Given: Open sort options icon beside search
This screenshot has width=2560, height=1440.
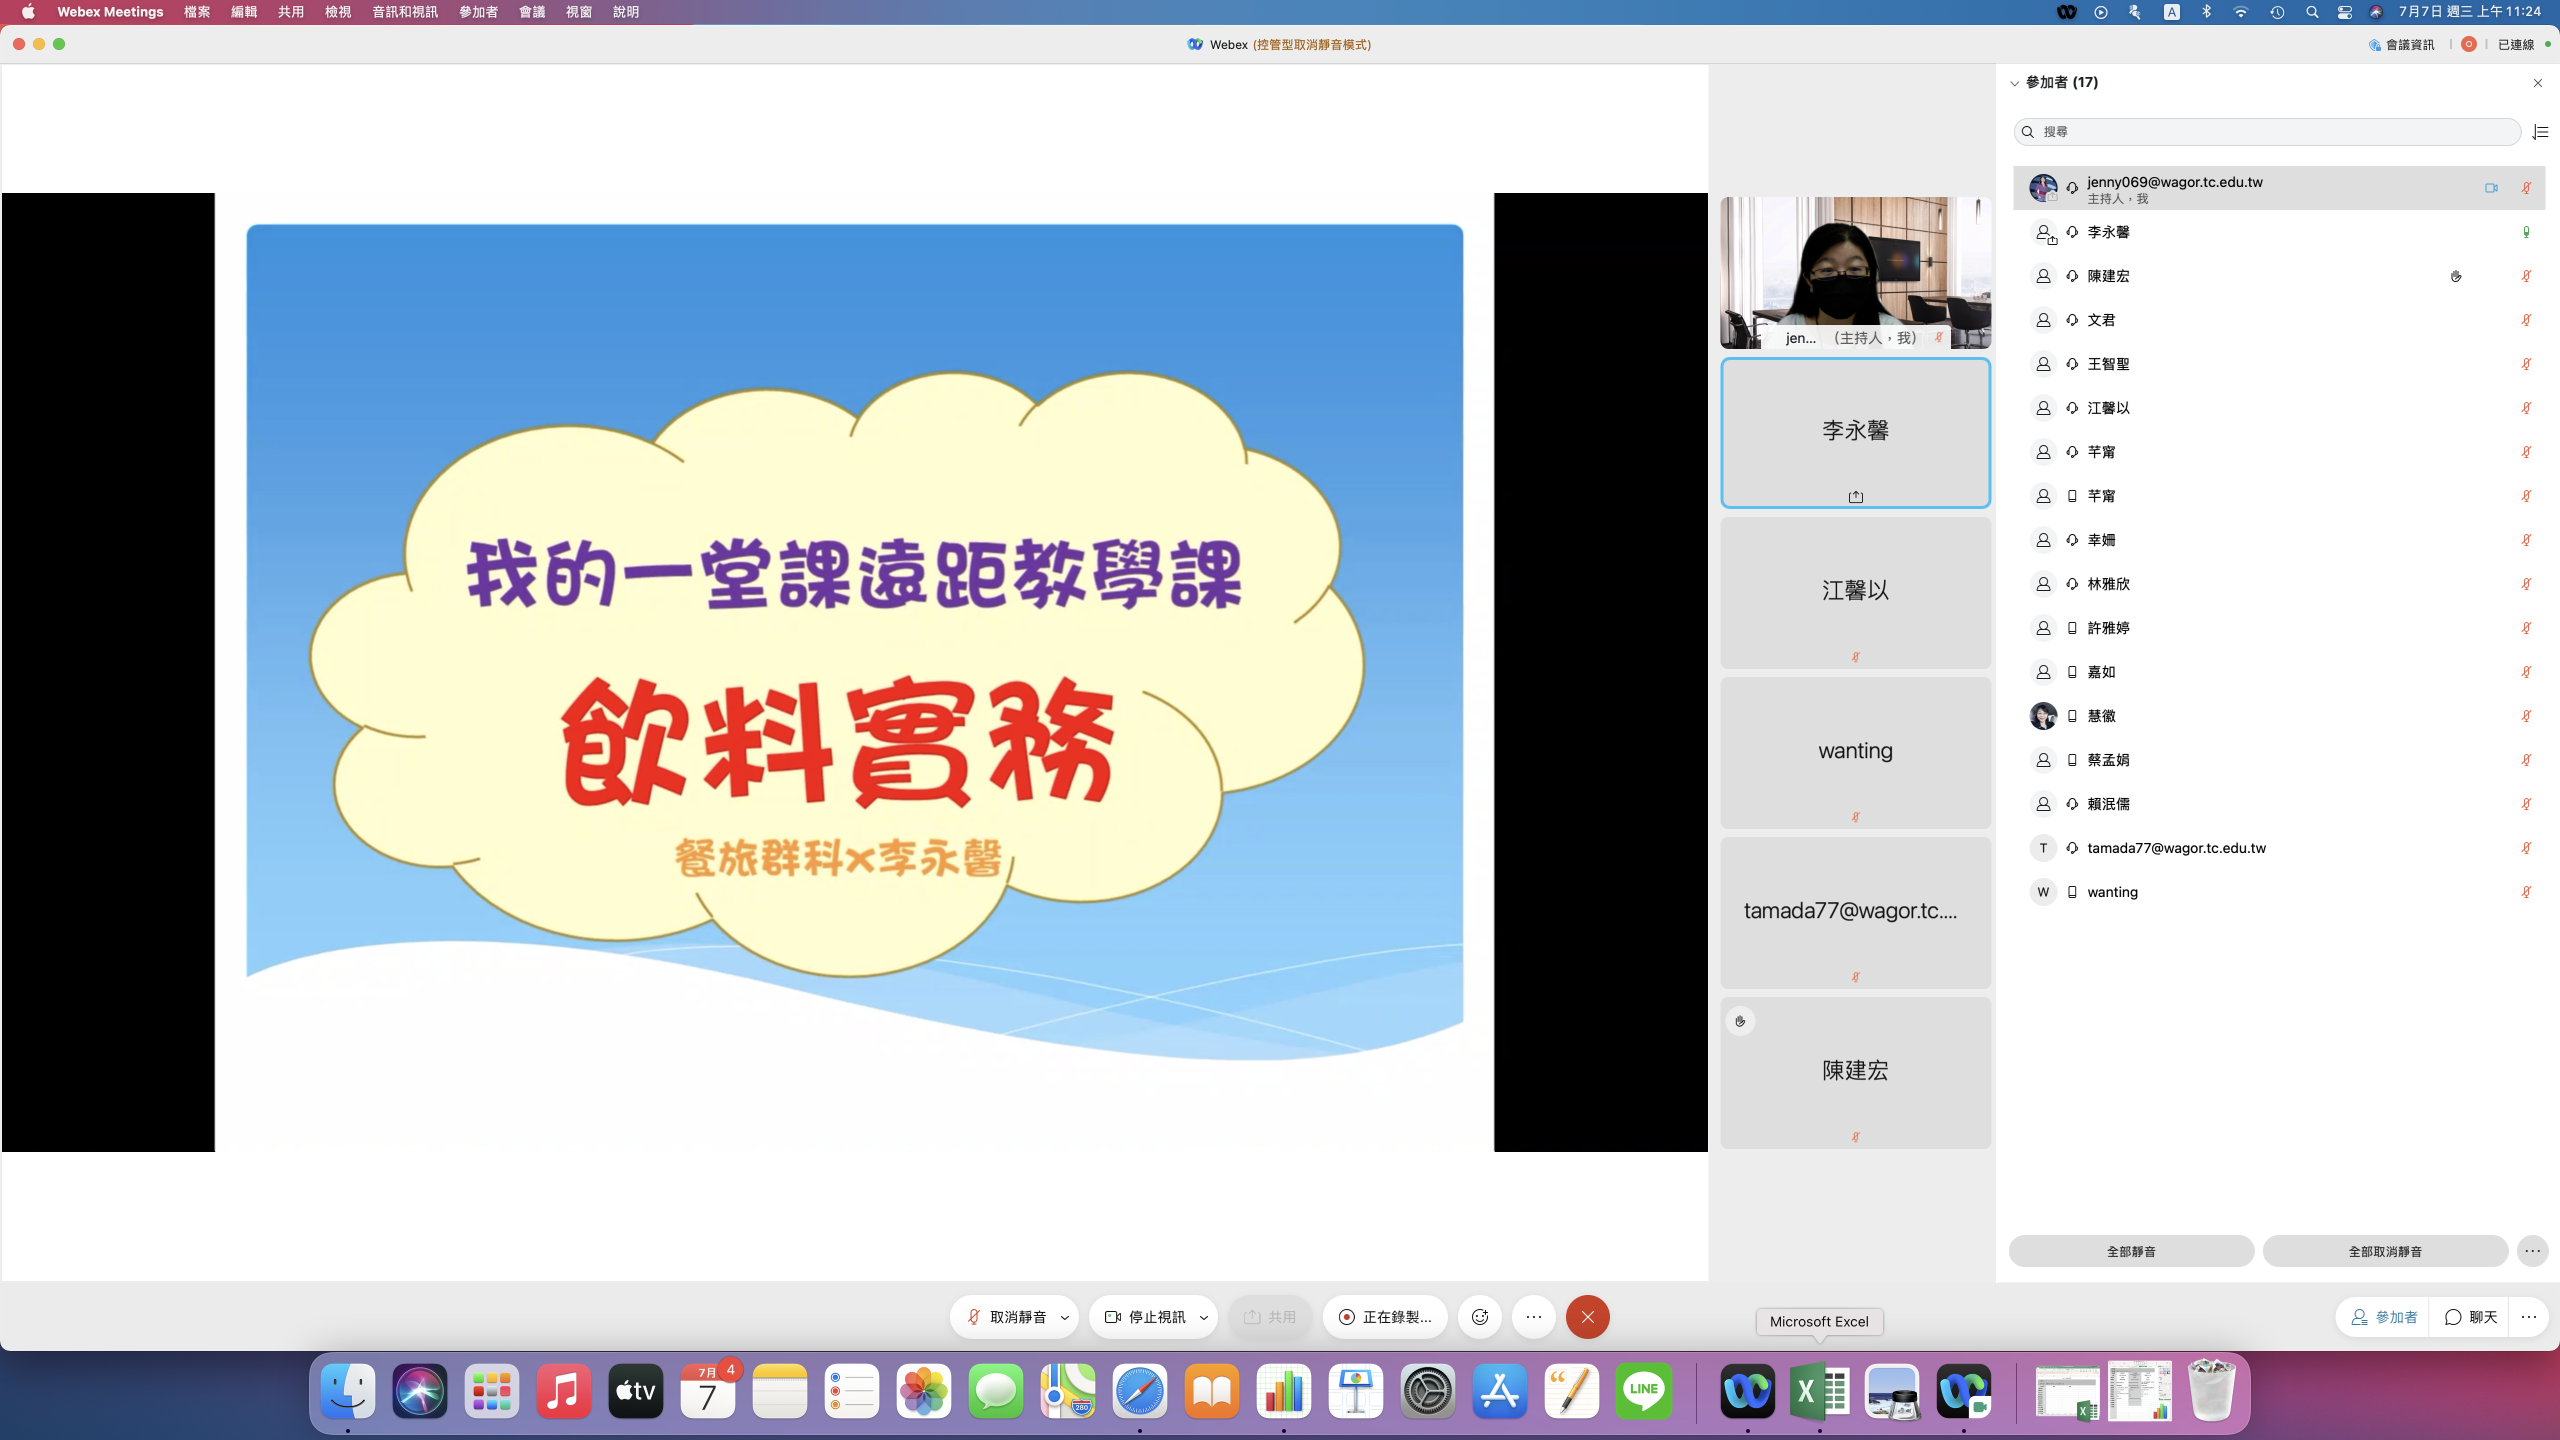Looking at the screenshot, I should [x=2540, y=132].
